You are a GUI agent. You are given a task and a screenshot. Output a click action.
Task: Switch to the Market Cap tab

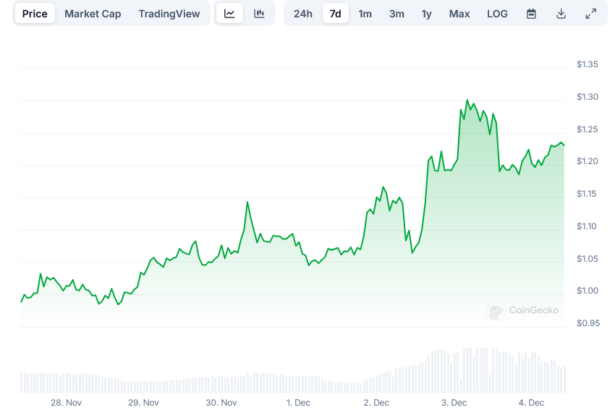pyautogui.click(x=93, y=14)
